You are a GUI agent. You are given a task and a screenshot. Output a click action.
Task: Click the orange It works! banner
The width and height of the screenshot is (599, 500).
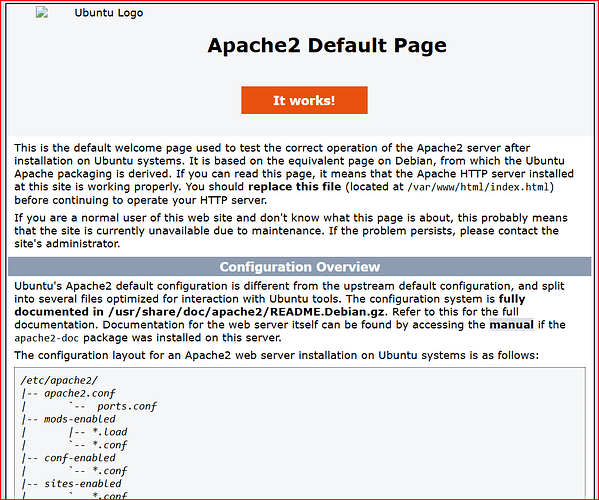pyautogui.click(x=304, y=100)
